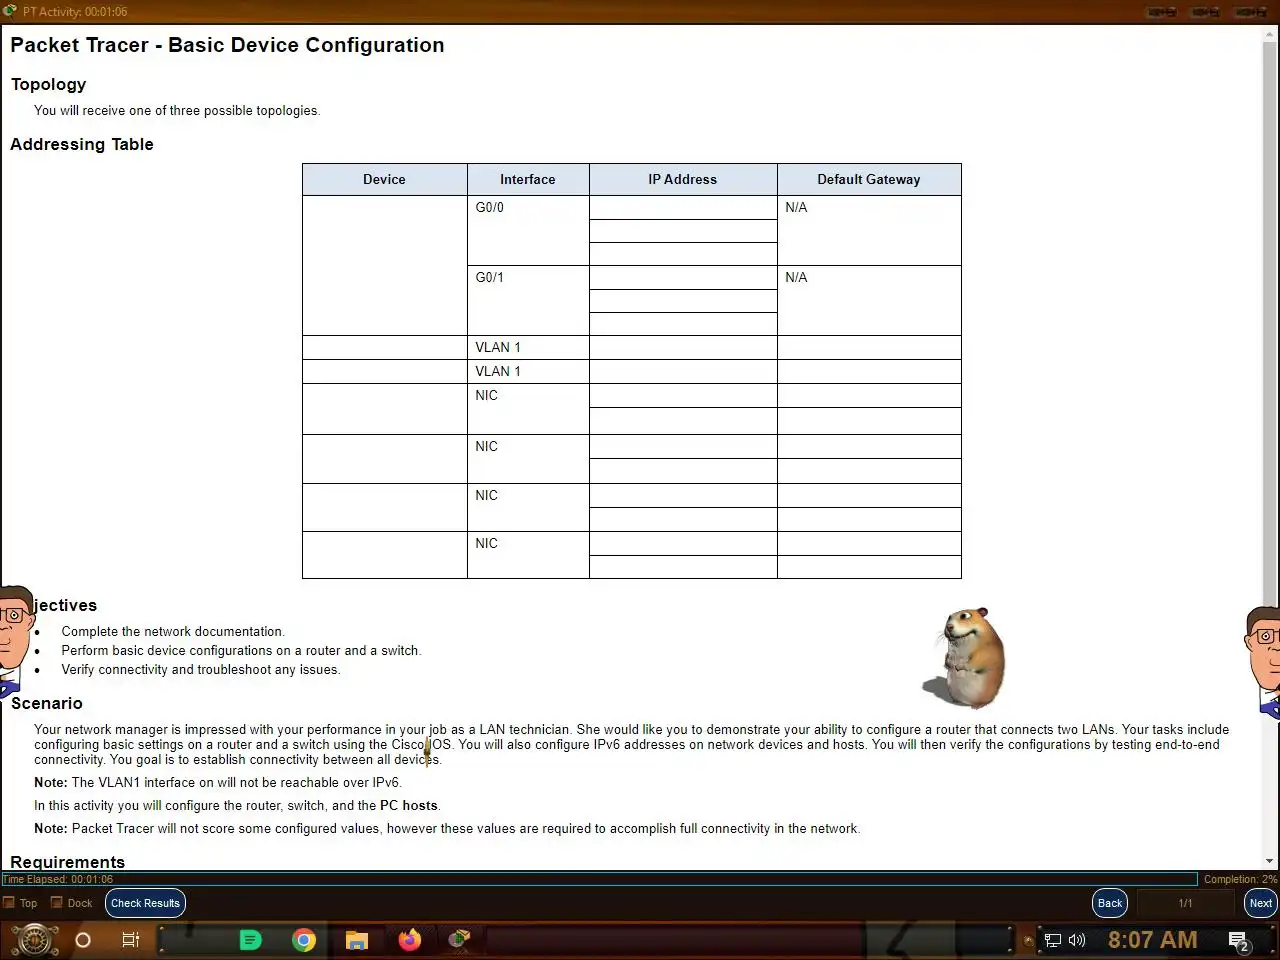Viewport: 1280px width, 960px height.
Task: Click the Topology heading
Action: [x=48, y=84]
